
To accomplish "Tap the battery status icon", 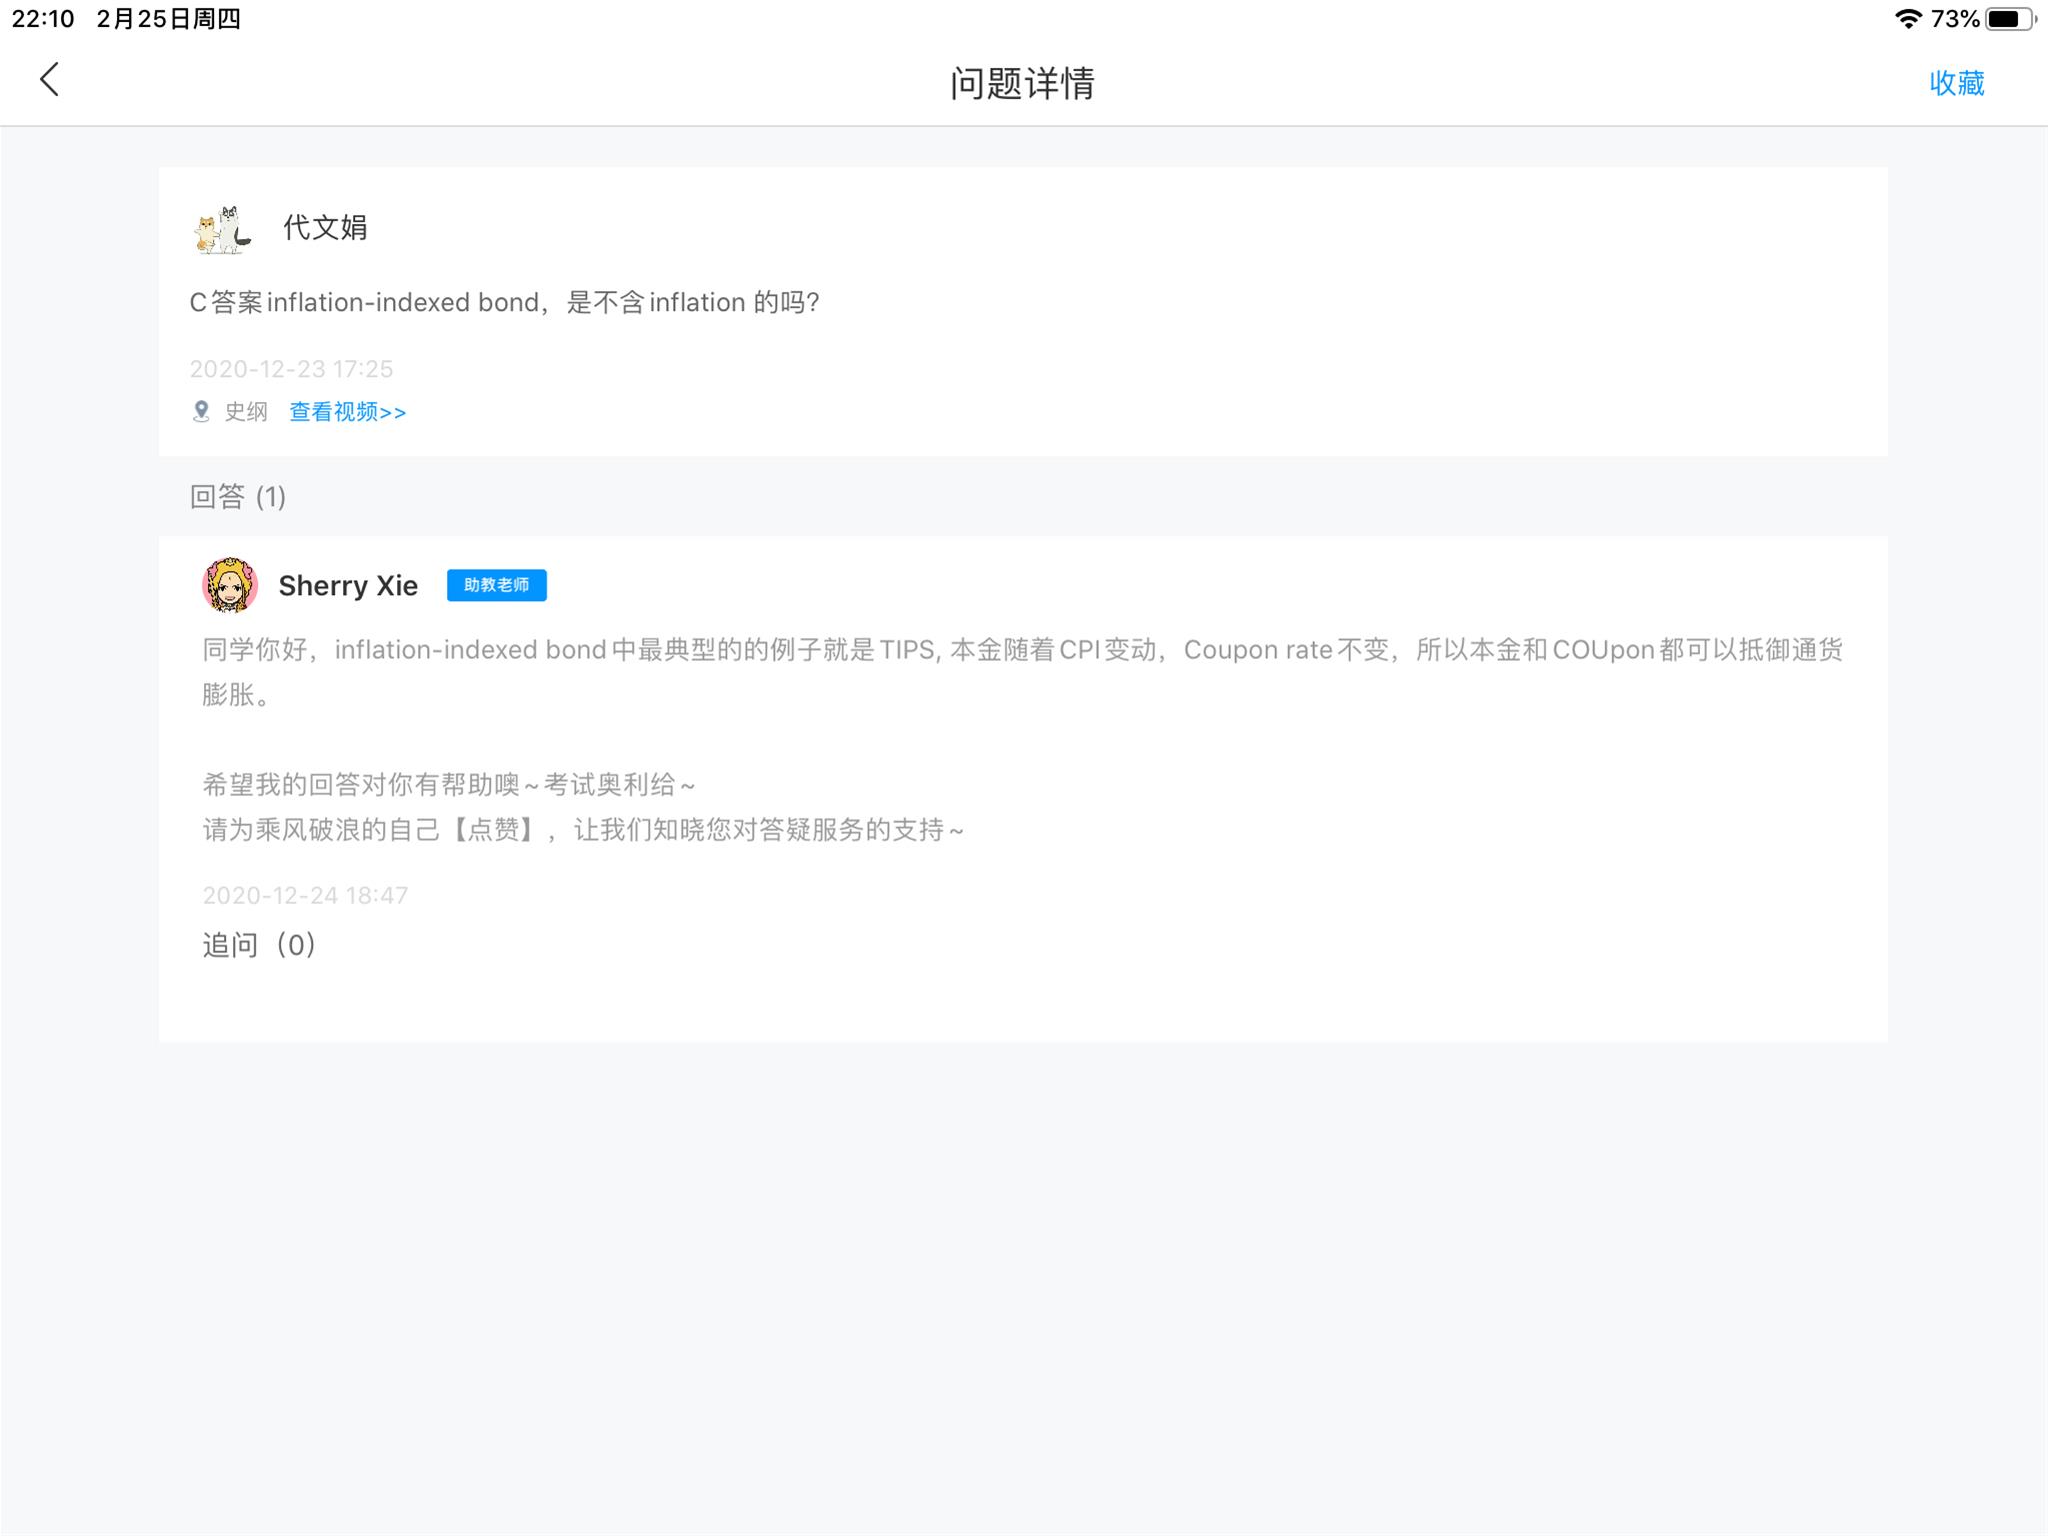I will point(2008,19).
